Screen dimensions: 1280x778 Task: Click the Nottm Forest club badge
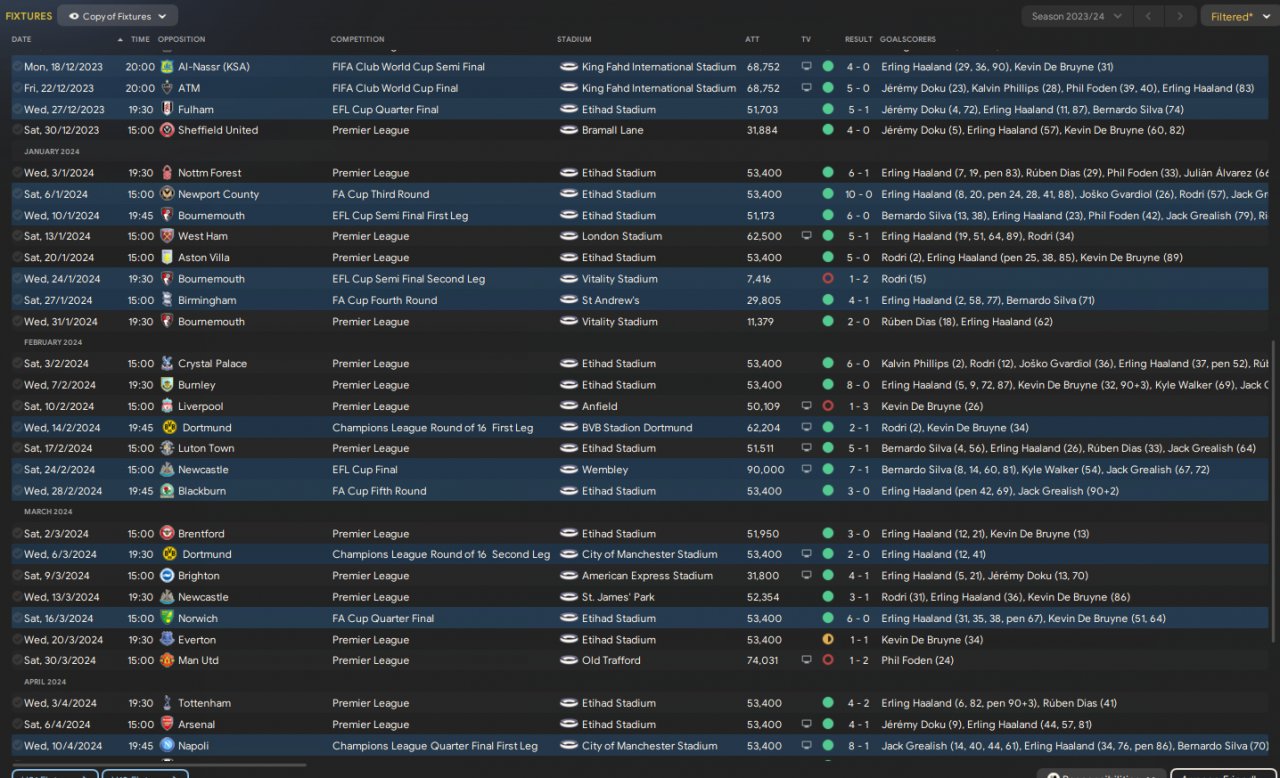[x=167, y=173]
